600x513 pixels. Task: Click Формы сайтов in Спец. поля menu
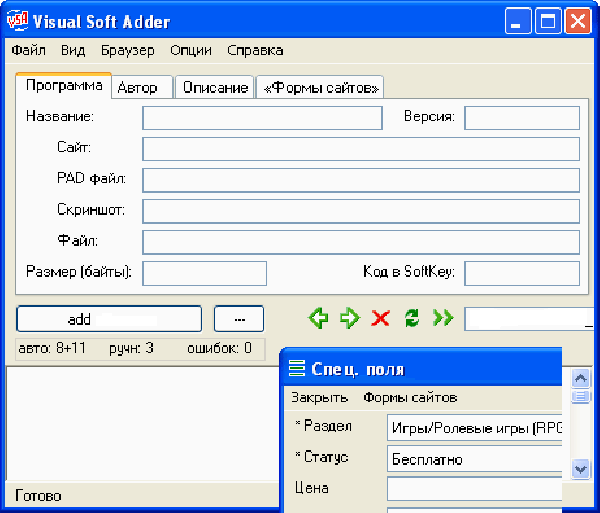point(410,397)
